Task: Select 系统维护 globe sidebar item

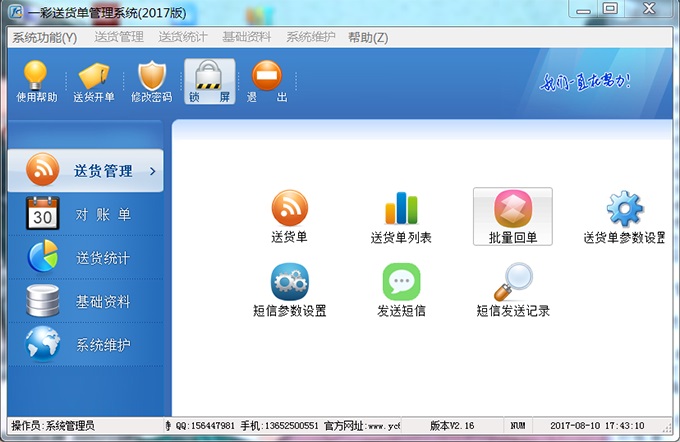Action: click(x=86, y=344)
